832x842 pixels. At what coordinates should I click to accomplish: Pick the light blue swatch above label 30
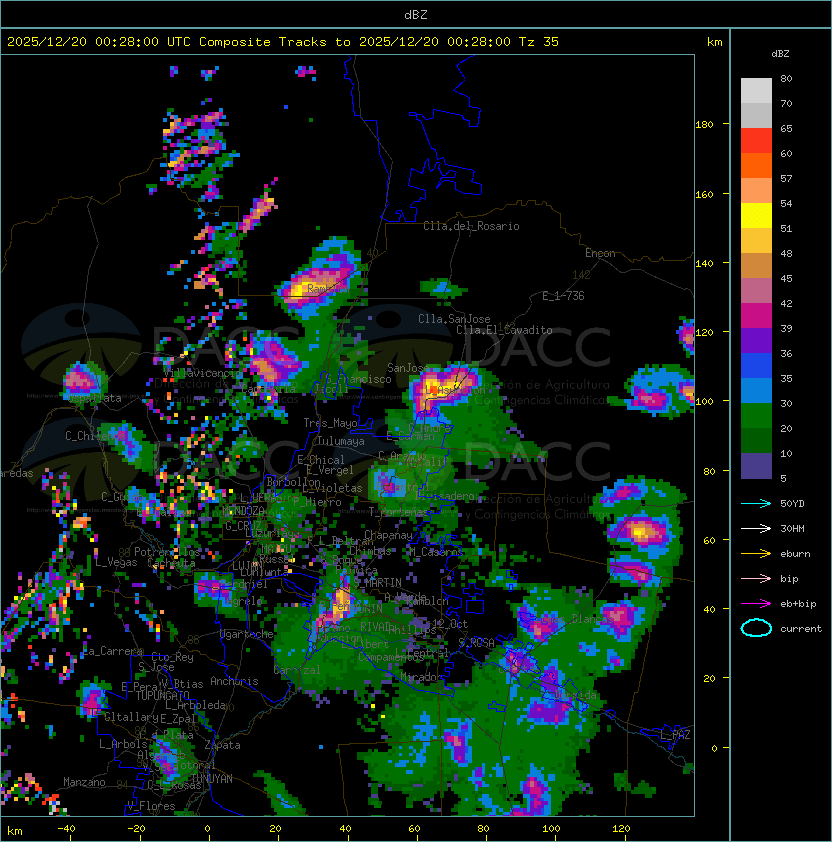(x=756, y=390)
